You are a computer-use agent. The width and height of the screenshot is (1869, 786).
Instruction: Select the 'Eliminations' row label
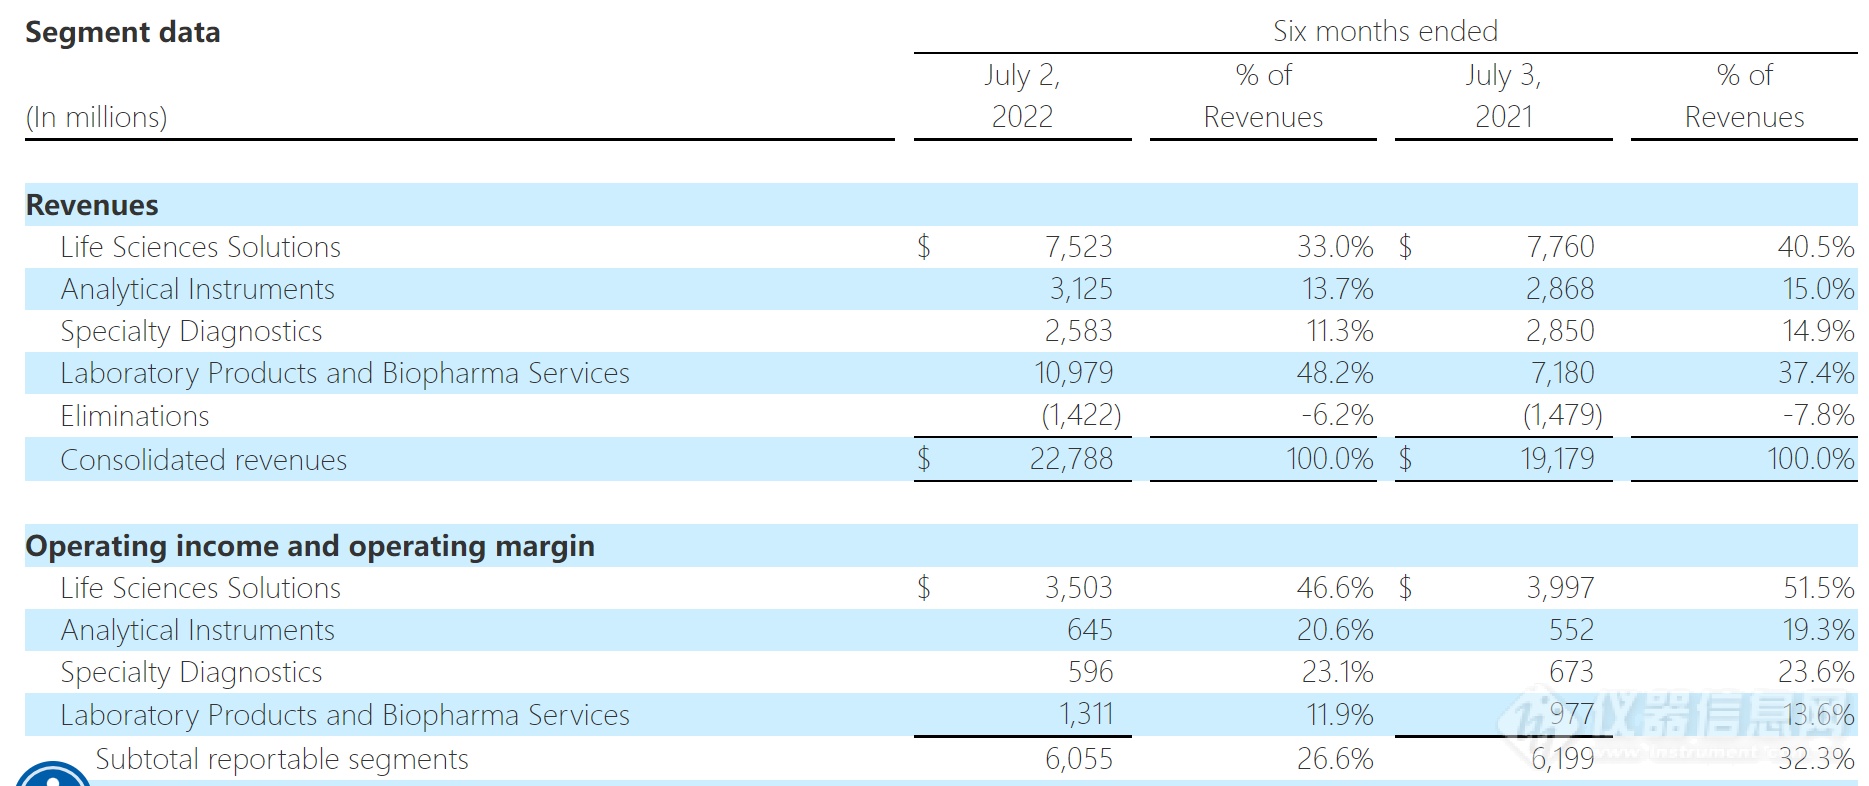click(135, 416)
